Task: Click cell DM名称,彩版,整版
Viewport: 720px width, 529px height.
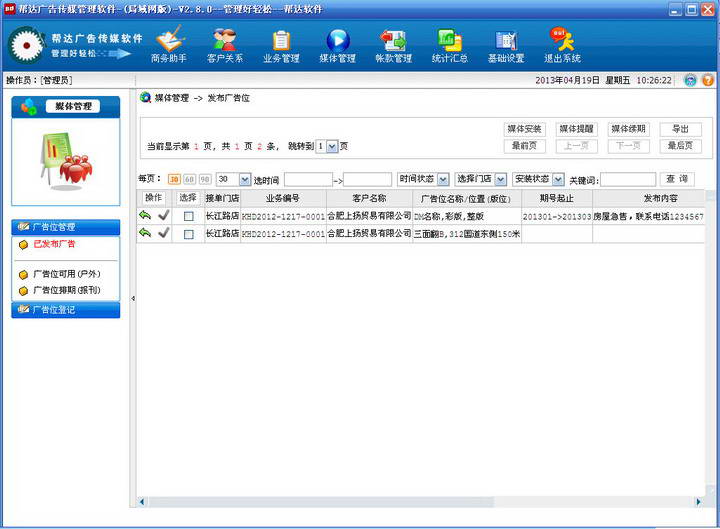Action: click(467, 216)
